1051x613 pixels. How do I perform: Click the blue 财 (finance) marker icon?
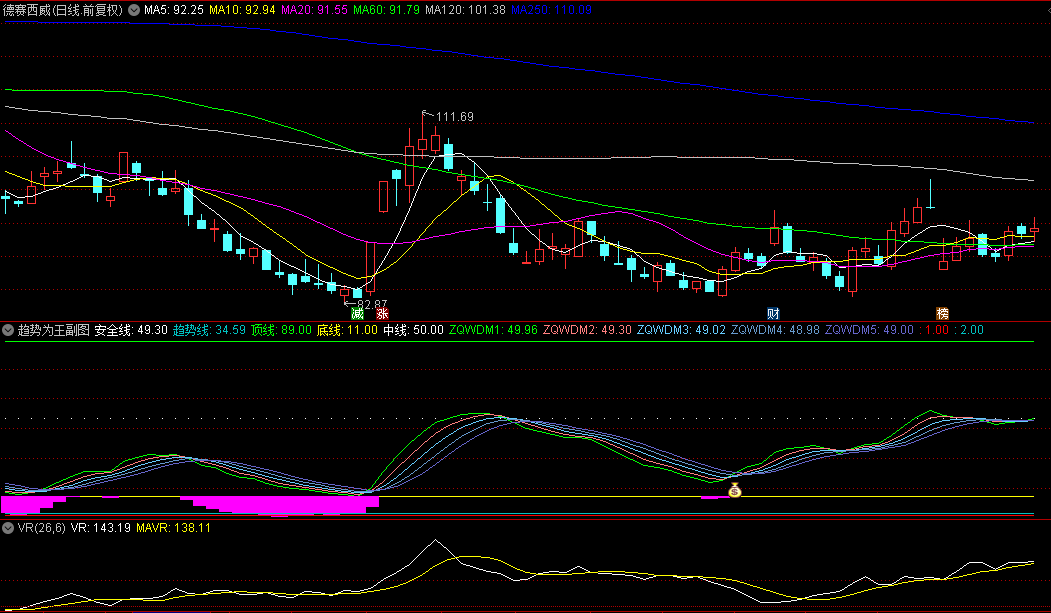(773, 313)
